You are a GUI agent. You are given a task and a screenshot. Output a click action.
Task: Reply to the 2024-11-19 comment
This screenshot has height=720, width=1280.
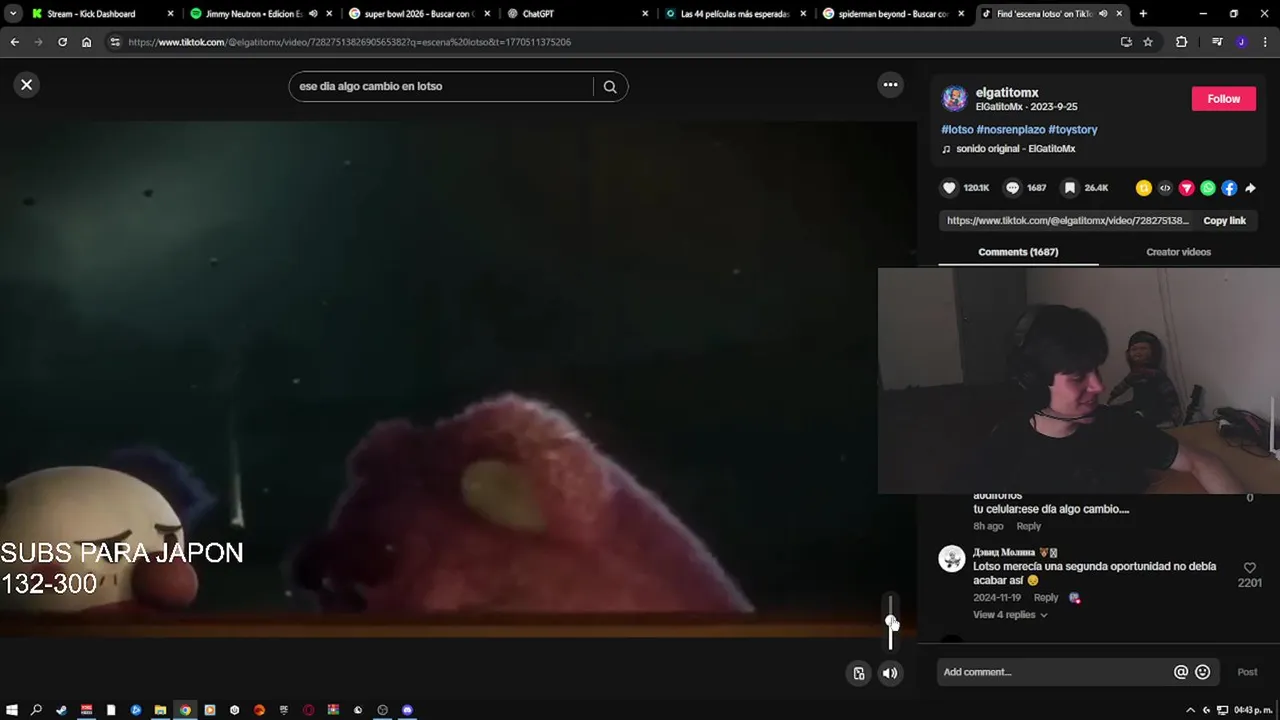click(1046, 598)
